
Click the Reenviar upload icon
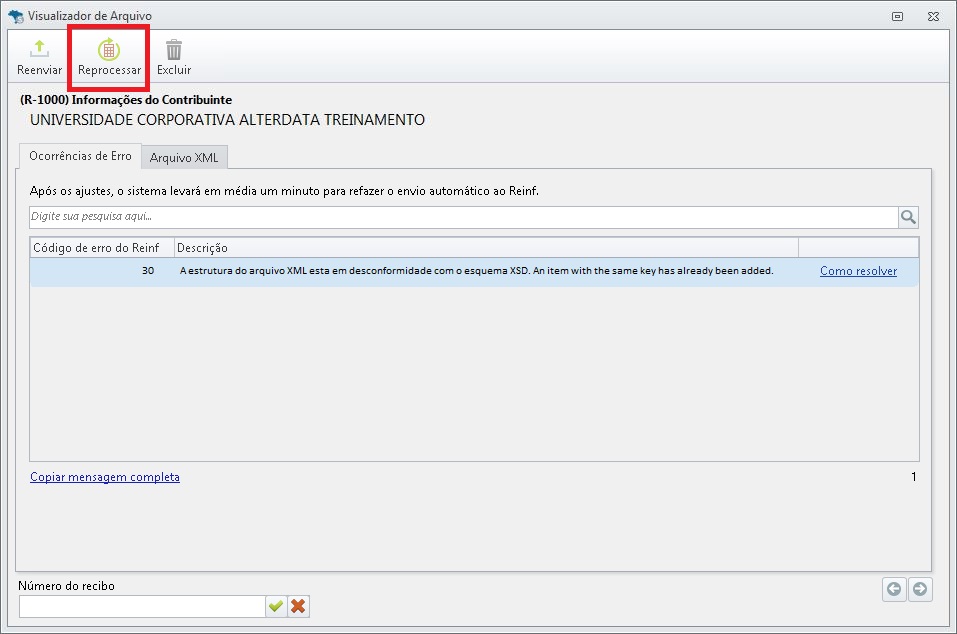point(39,49)
